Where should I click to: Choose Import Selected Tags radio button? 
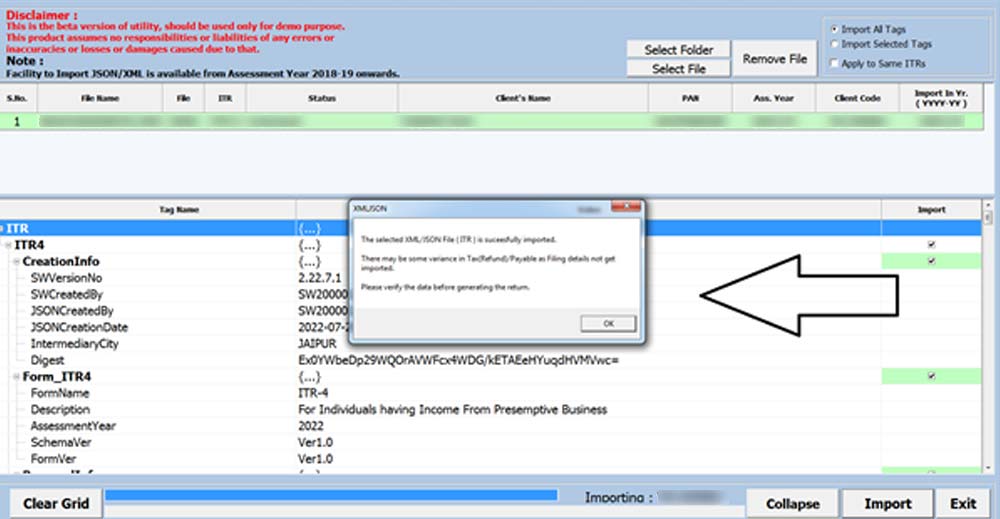pos(835,44)
